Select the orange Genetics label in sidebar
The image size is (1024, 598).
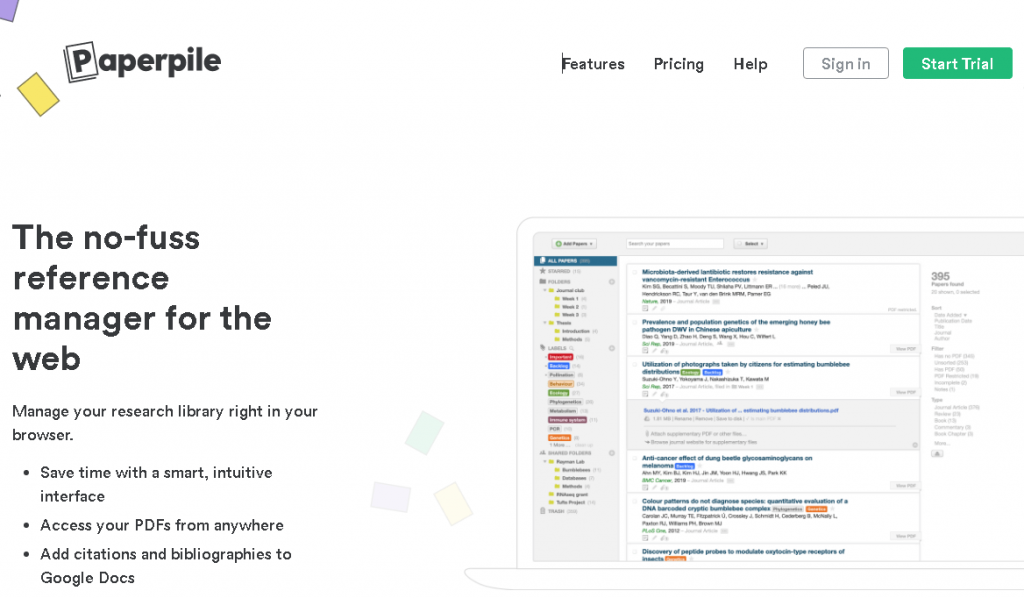560,438
